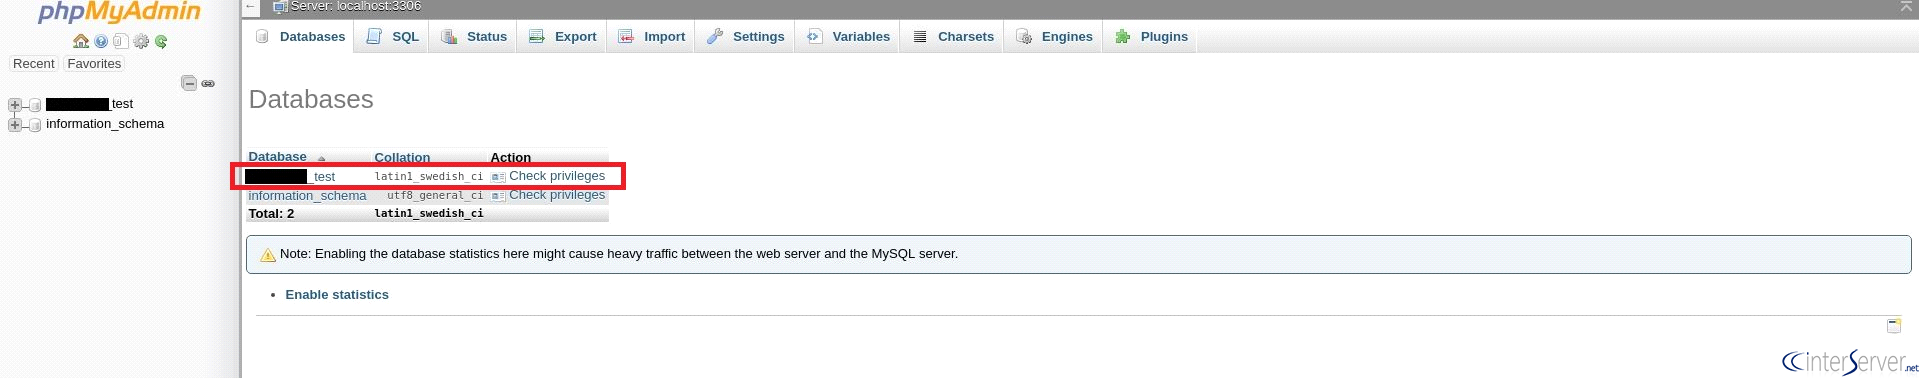The height and width of the screenshot is (378, 1919).
Task: Click the _test database cylinder icon in tree
Action: pyautogui.click(x=35, y=105)
